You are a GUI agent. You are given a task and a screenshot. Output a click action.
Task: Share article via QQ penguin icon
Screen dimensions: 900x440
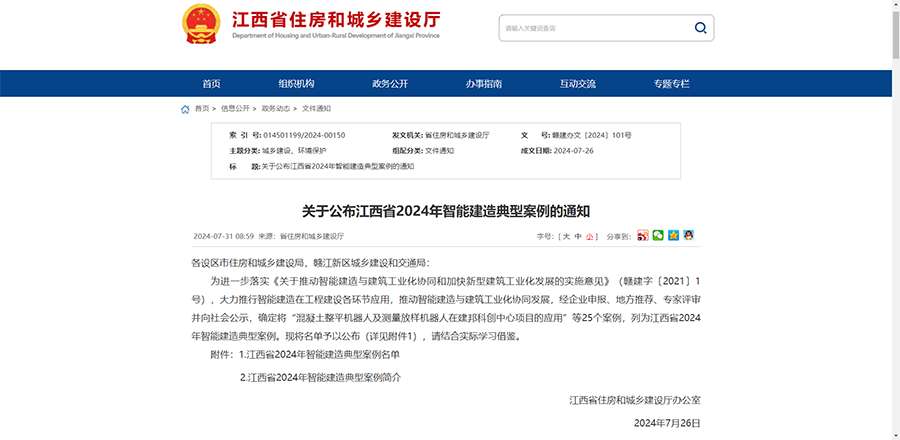coord(688,236)
